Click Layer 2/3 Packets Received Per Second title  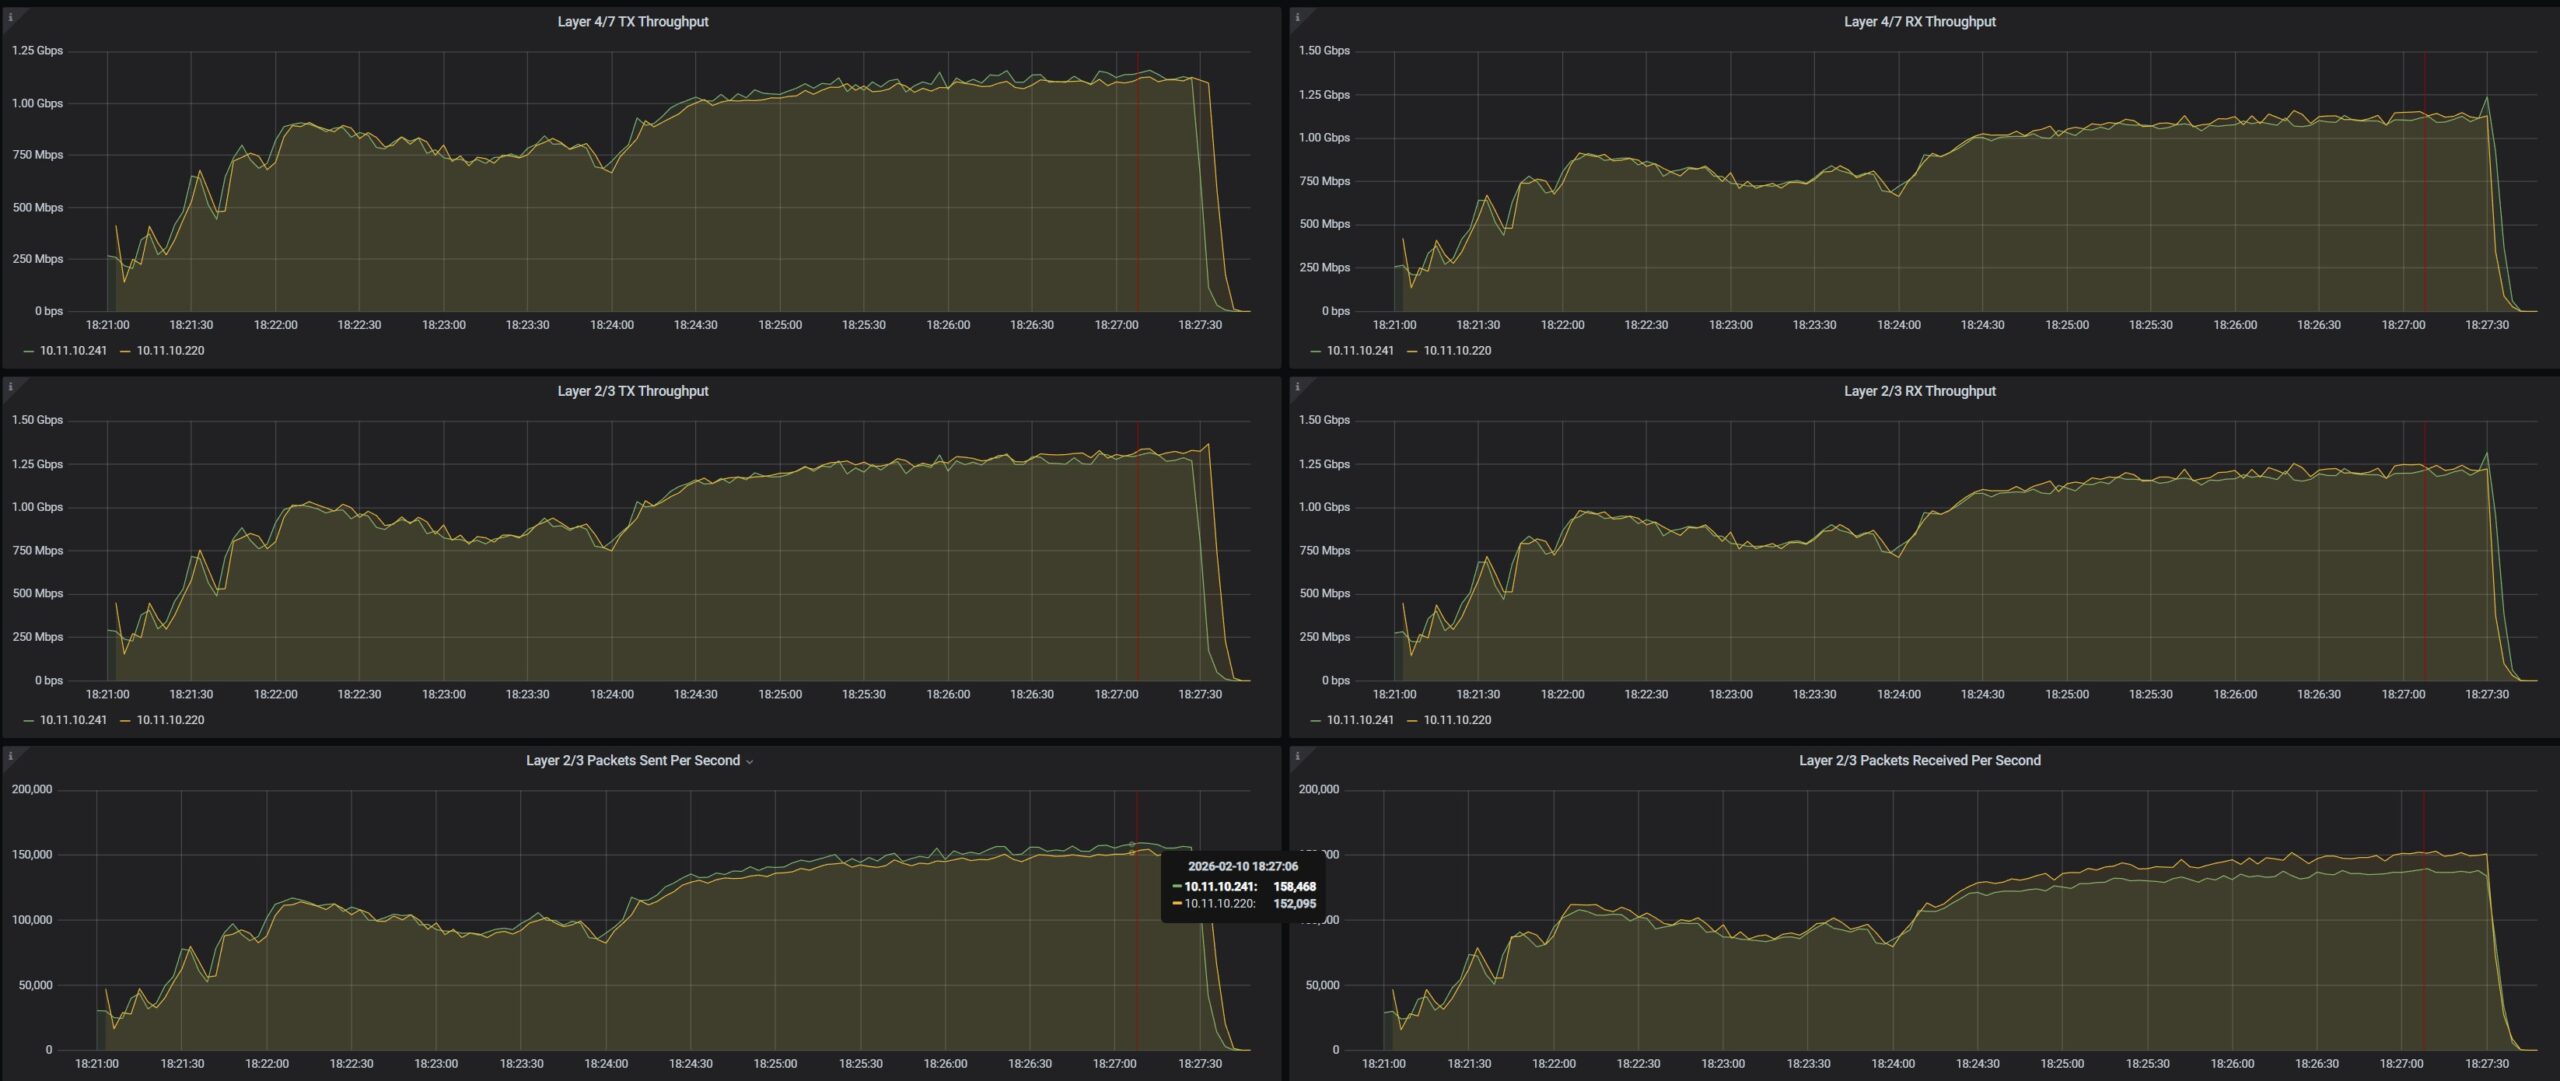(1919, 761)
